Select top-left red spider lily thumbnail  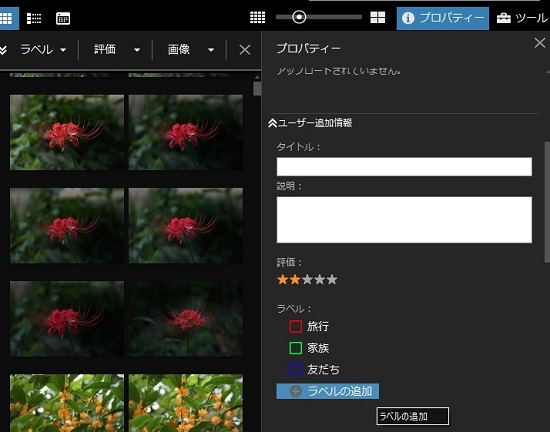pos(67,133)
